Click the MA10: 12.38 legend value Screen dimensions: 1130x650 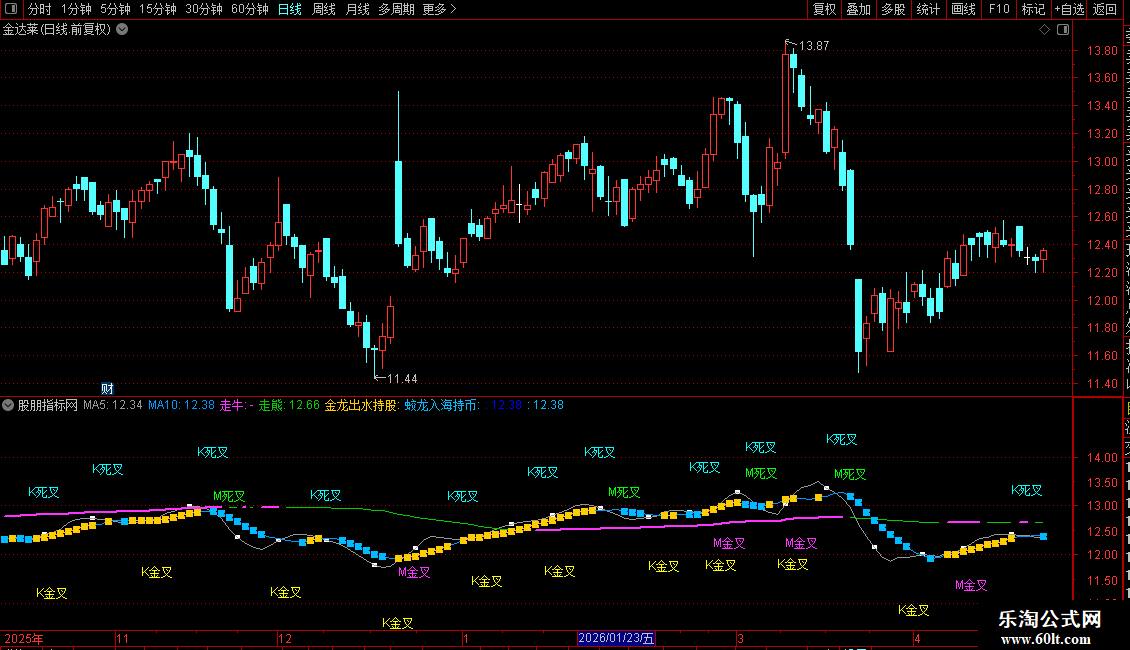pos(182,405)
